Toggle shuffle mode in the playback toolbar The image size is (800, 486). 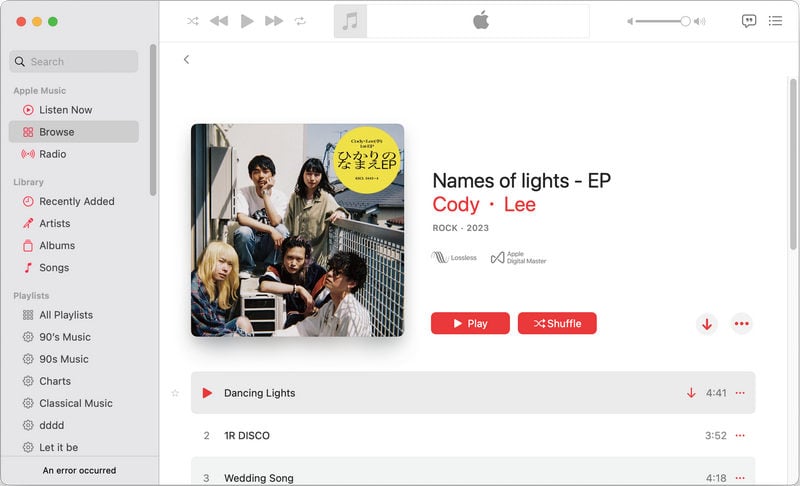pos(192,21)
